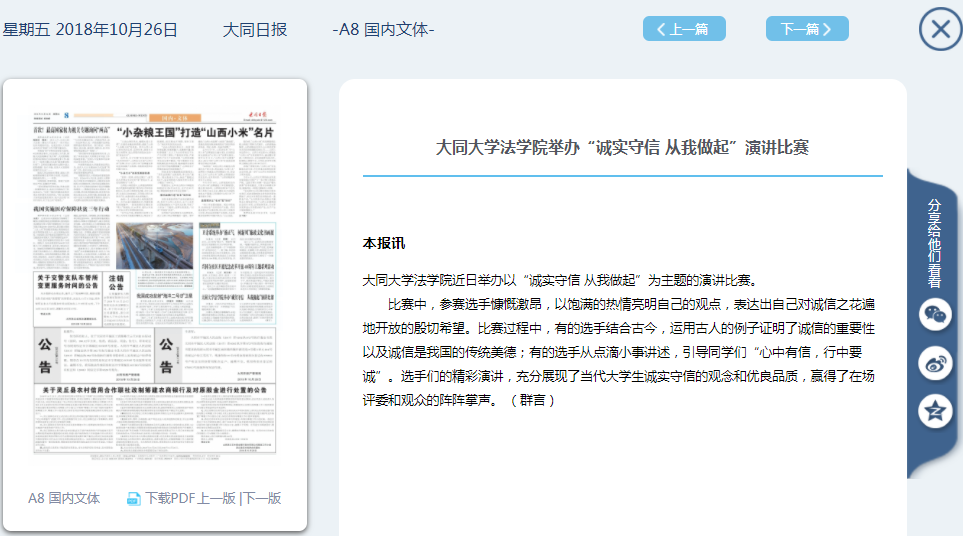Click the PDF file icon
Image resolution: width=963 pixels, height=536 pixels.
click(133, 499)
